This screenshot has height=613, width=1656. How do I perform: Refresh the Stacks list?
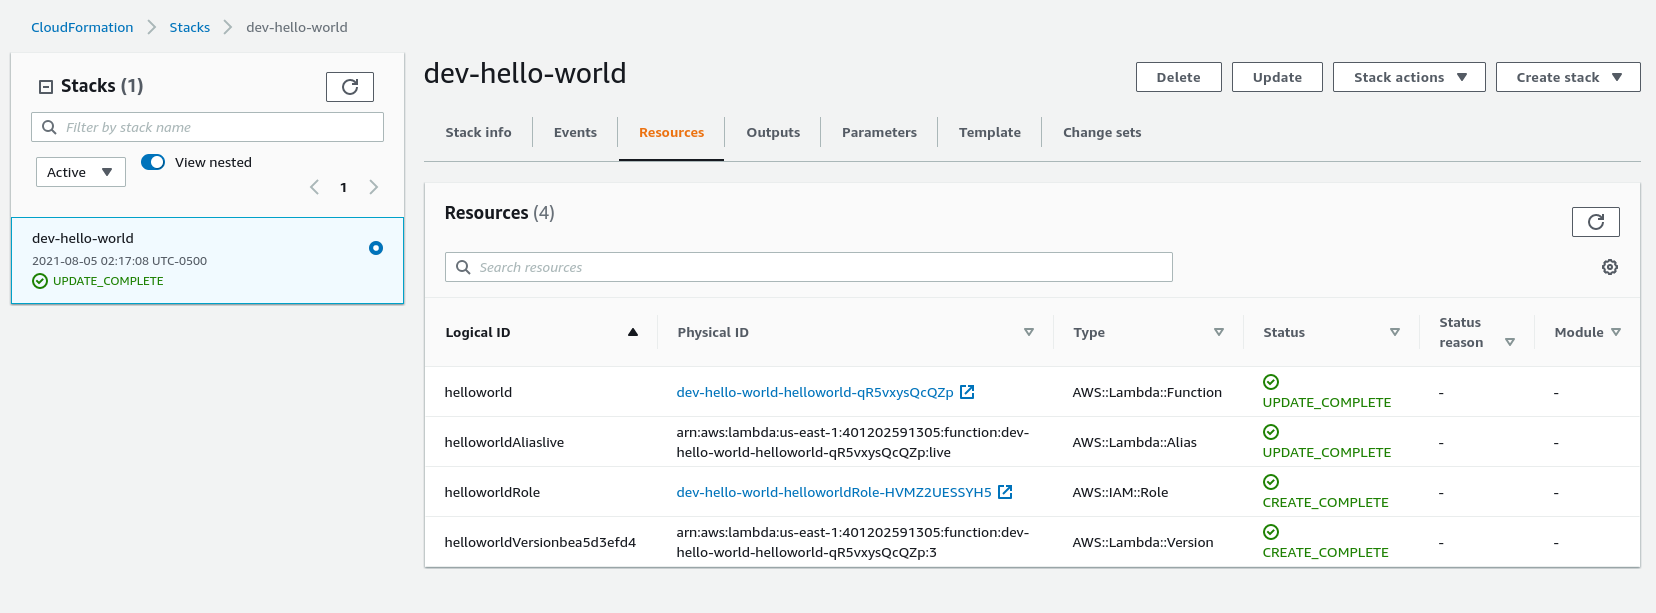click(x=349, y=87)
